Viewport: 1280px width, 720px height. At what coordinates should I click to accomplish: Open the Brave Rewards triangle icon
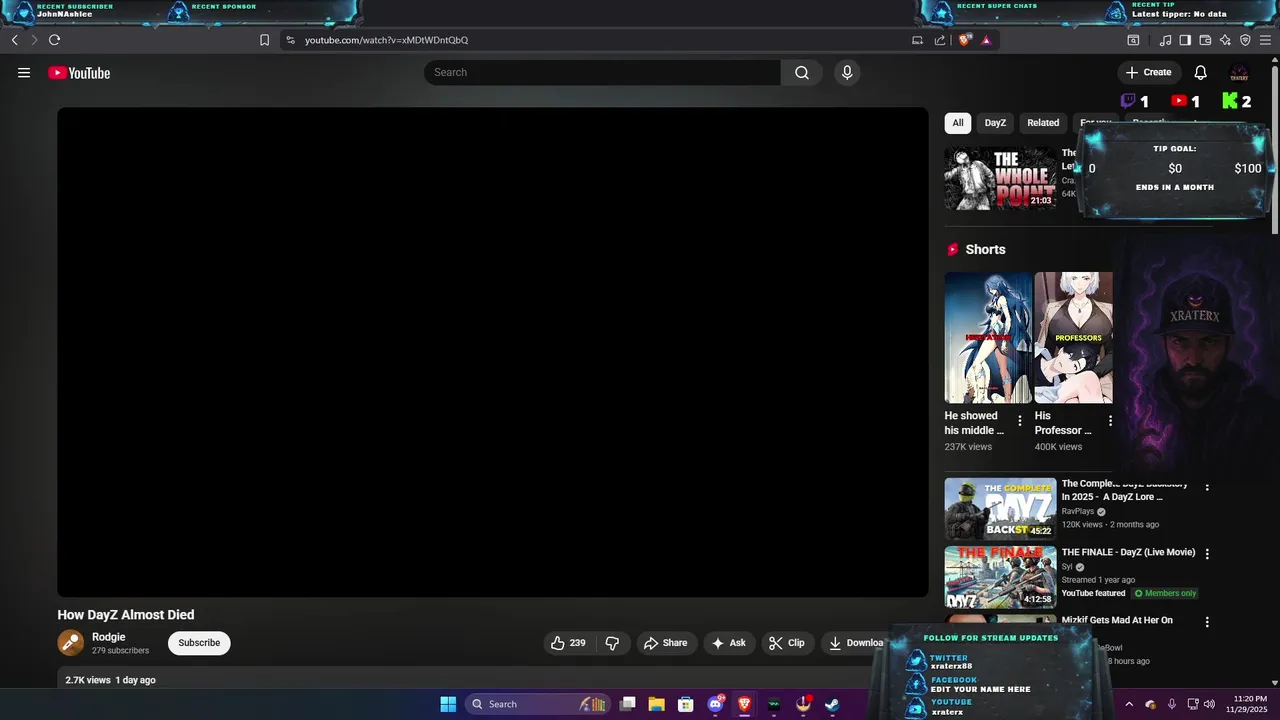pos(986,40)
